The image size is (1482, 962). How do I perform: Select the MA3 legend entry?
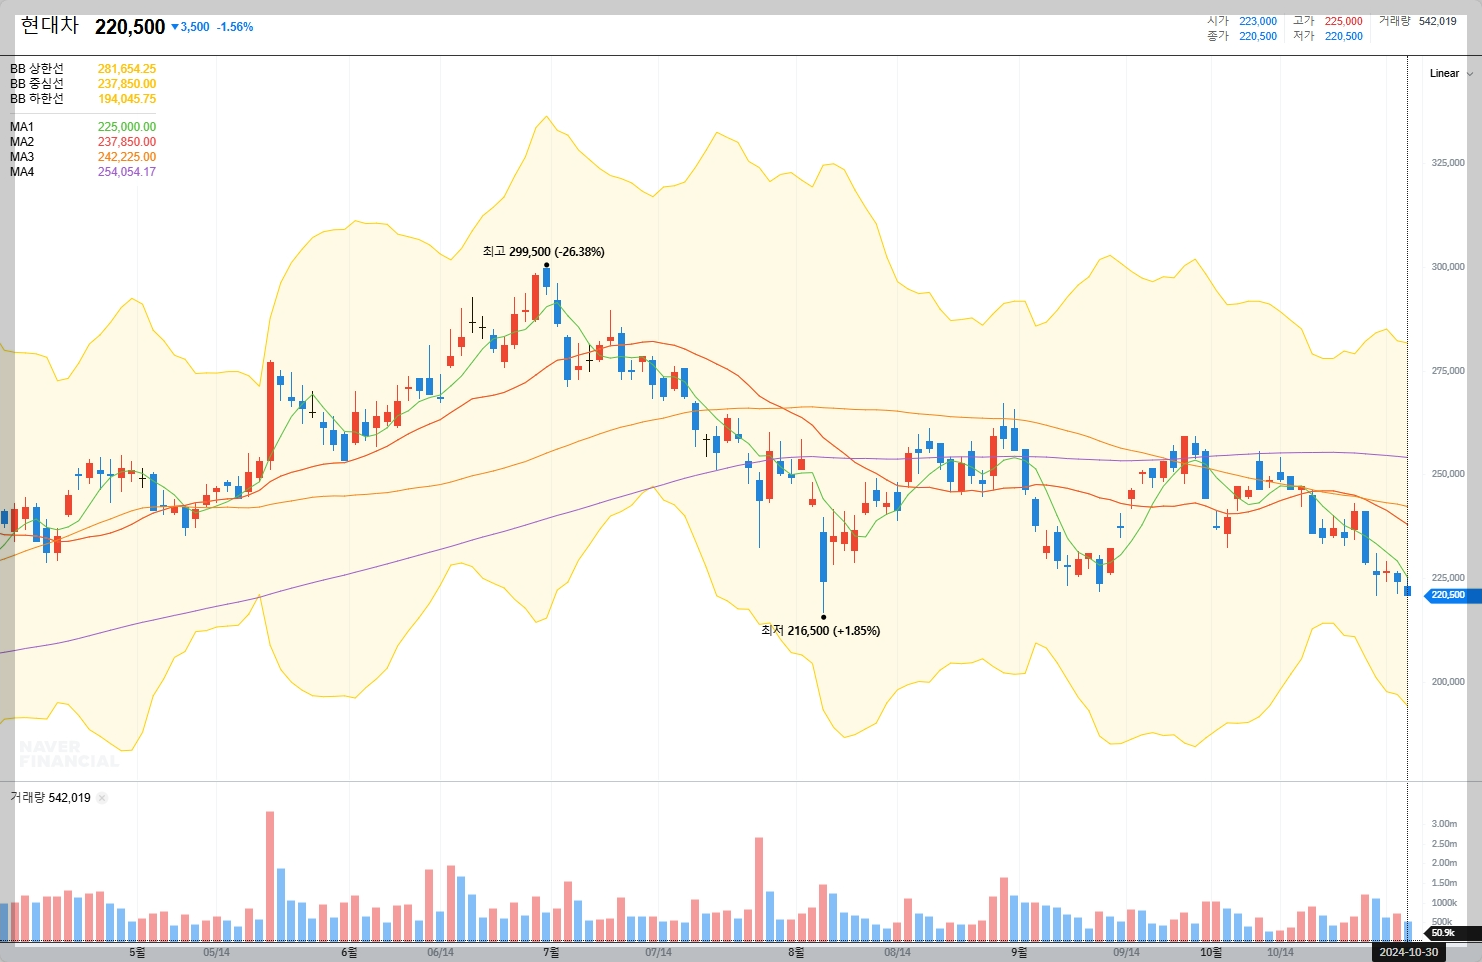tap(22, 157)
